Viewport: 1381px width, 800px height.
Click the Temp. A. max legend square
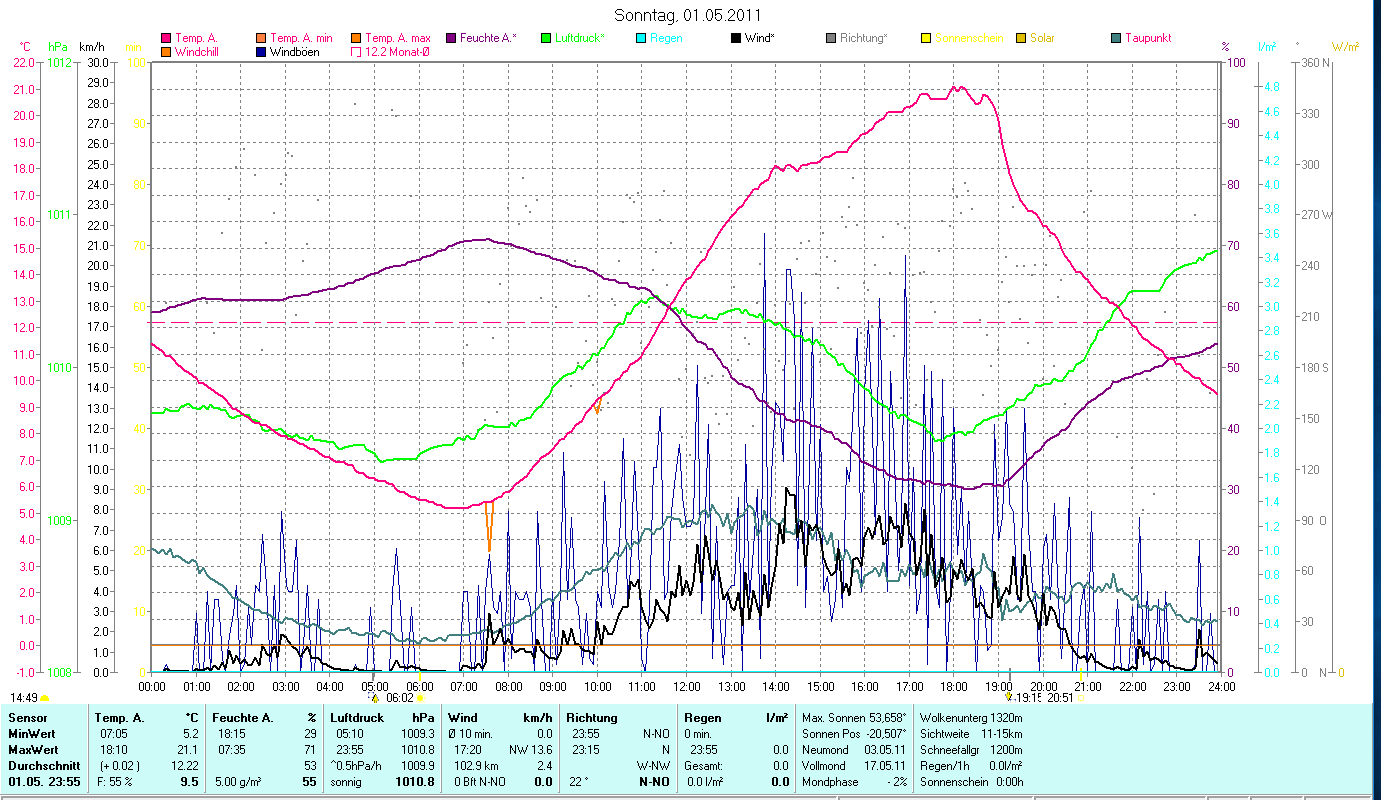356,38
